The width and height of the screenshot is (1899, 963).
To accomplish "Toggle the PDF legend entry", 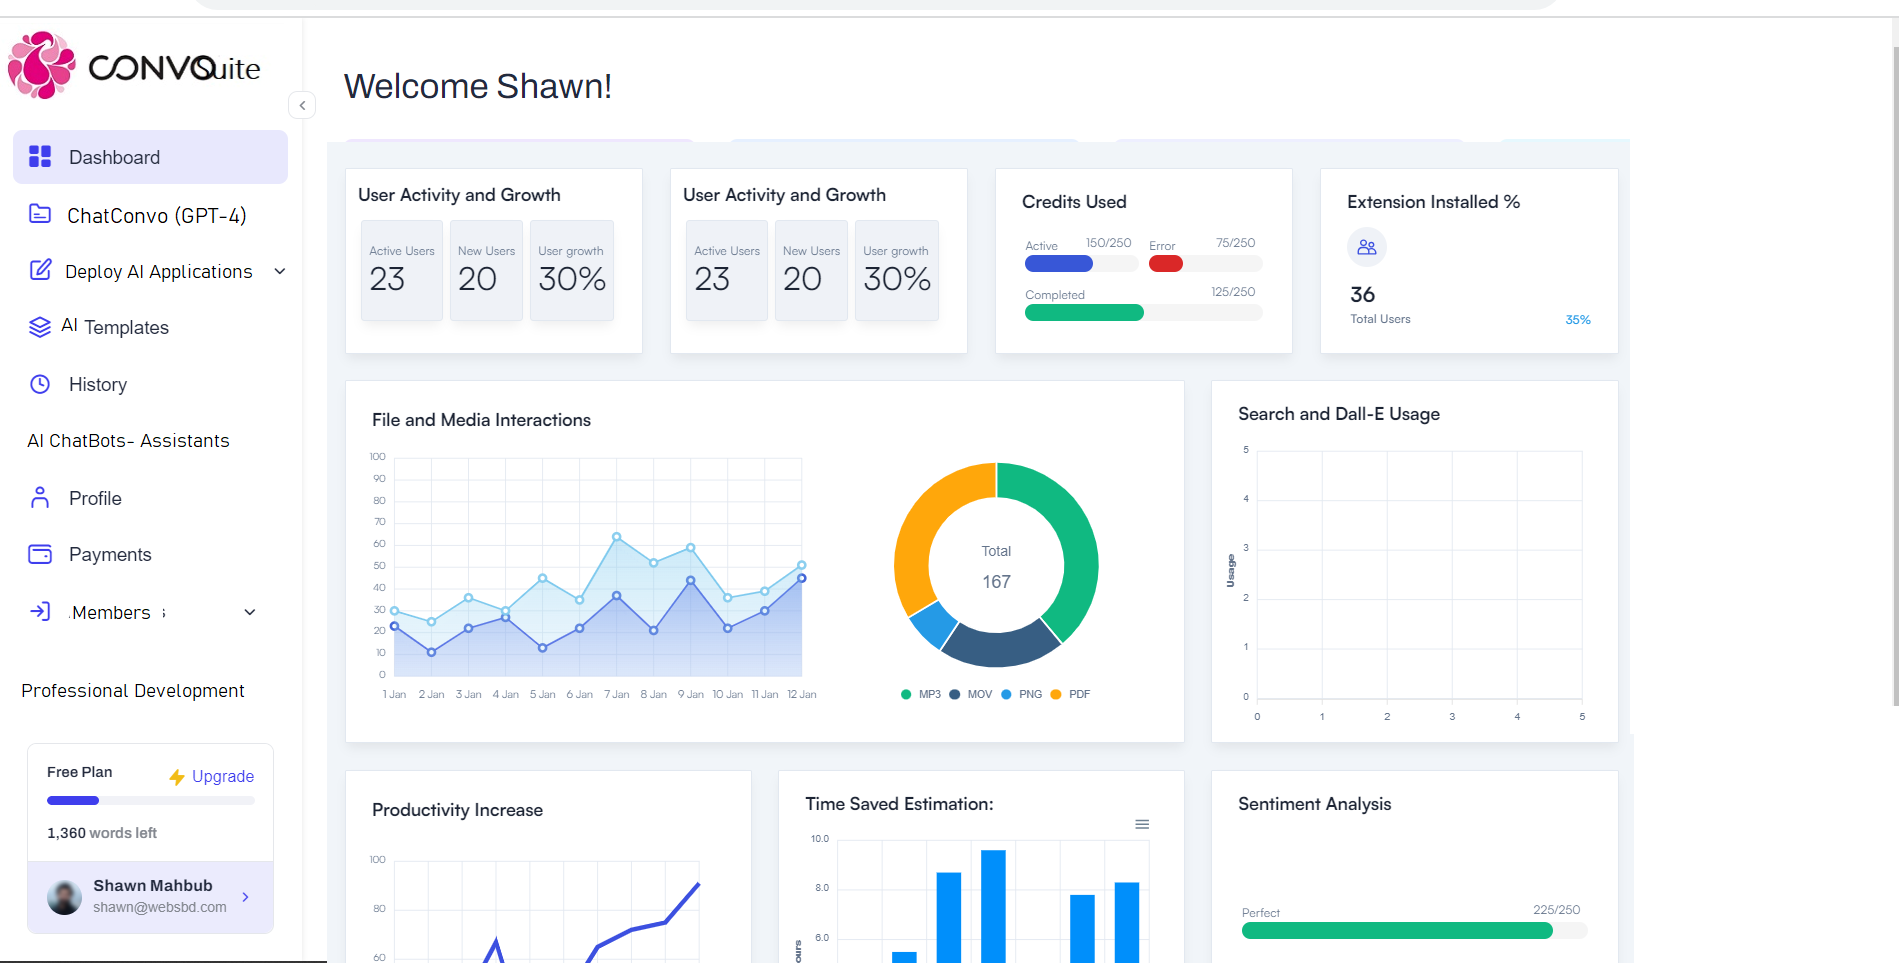I will (1070, 694).
